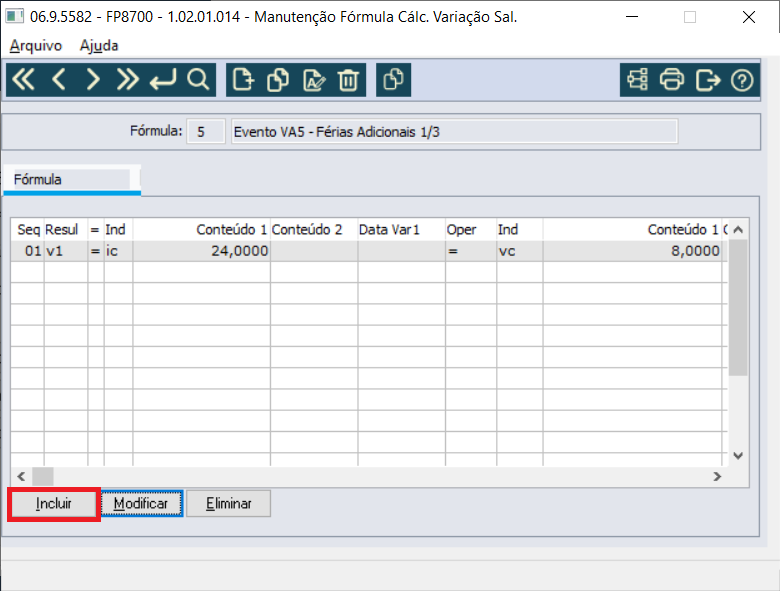This screenshot has height=591, width=780.
Task: Click the Incluir button
Action: [x=54, y=504]
